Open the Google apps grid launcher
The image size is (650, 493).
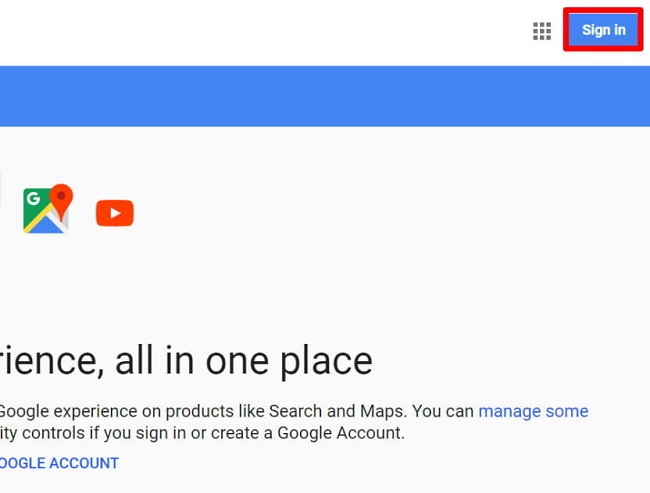click(x=542, y=31)
